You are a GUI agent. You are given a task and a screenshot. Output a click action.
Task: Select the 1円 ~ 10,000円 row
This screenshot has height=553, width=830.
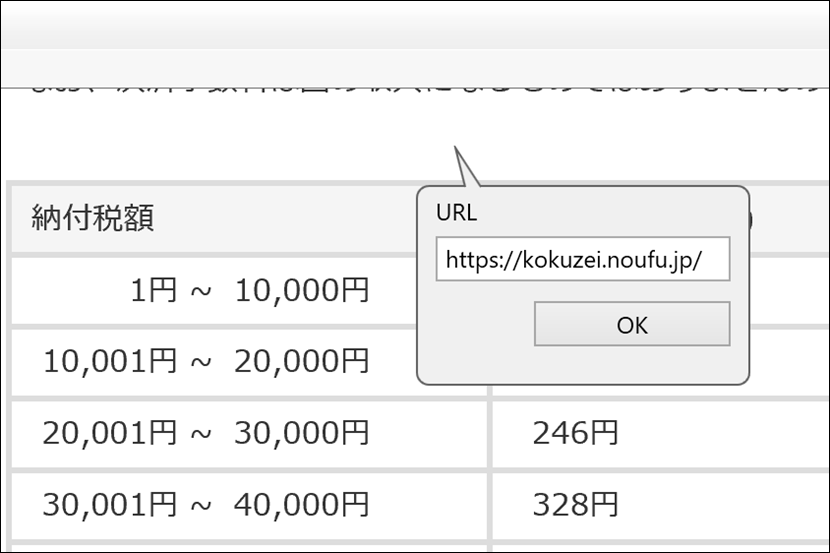(x=249, y=291)
